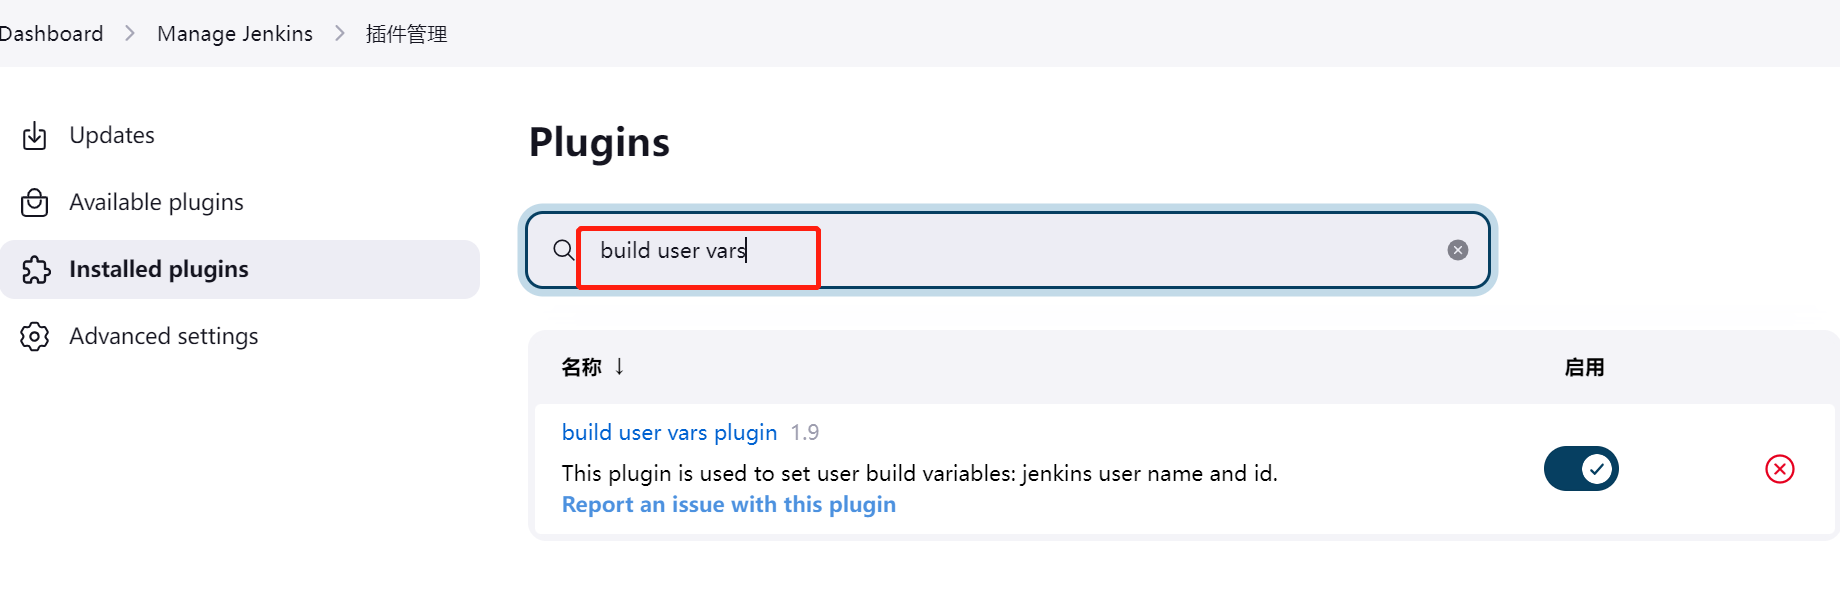Click chevron after Dashboard breadcrumb

pos(130,34)
